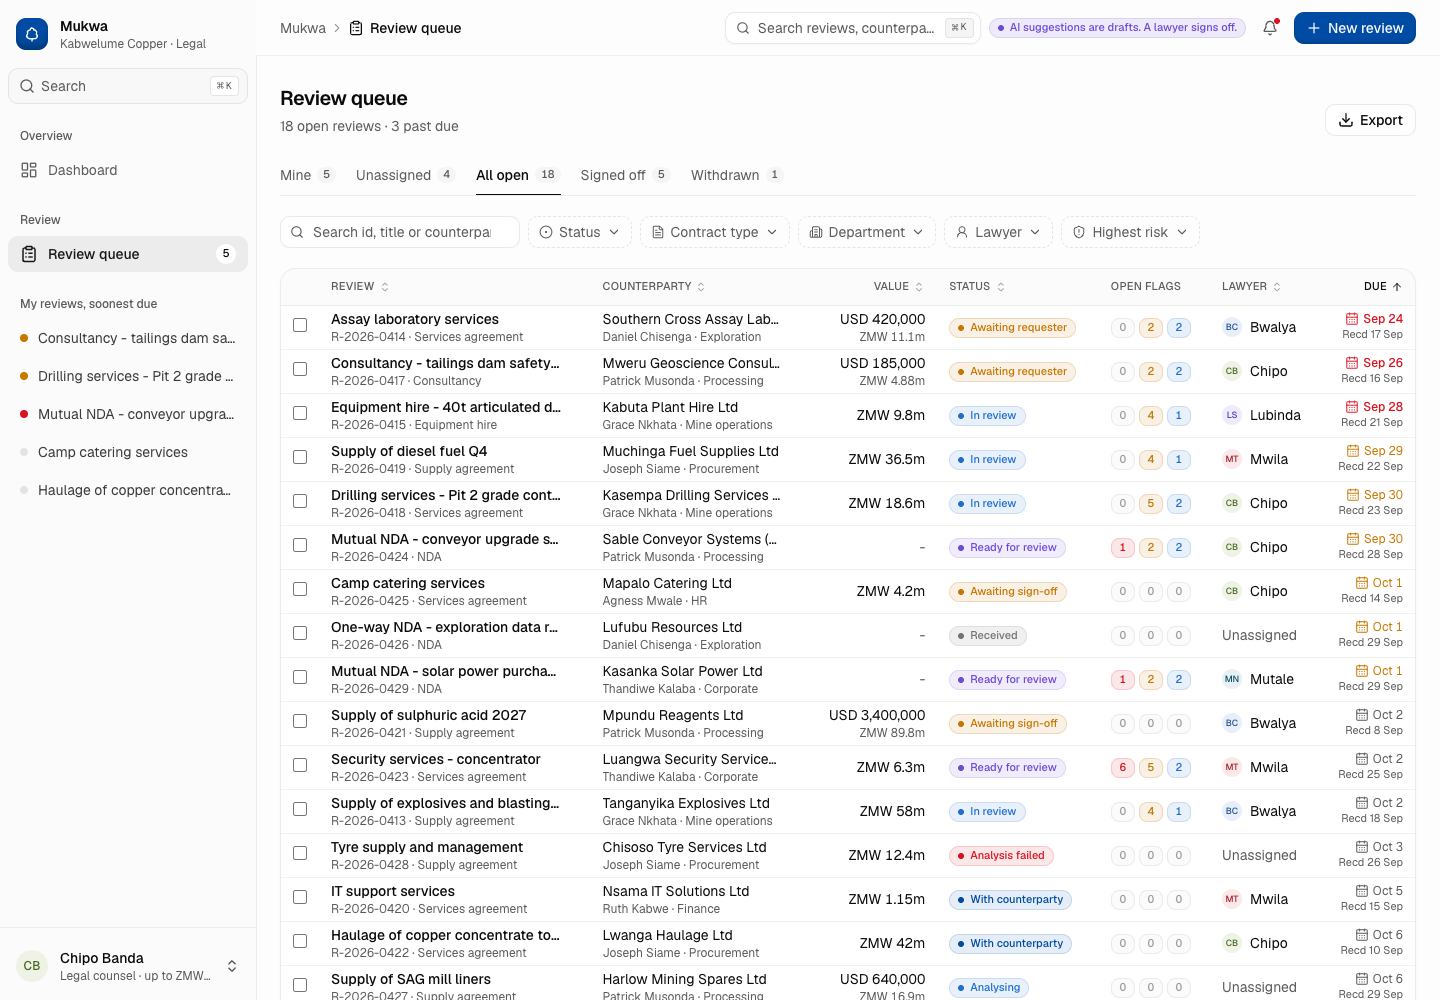Screen dimensions: 1440x1000
Task: Click the breadcrumb clipboard icon beside Review queue
Action: (356, 28)
